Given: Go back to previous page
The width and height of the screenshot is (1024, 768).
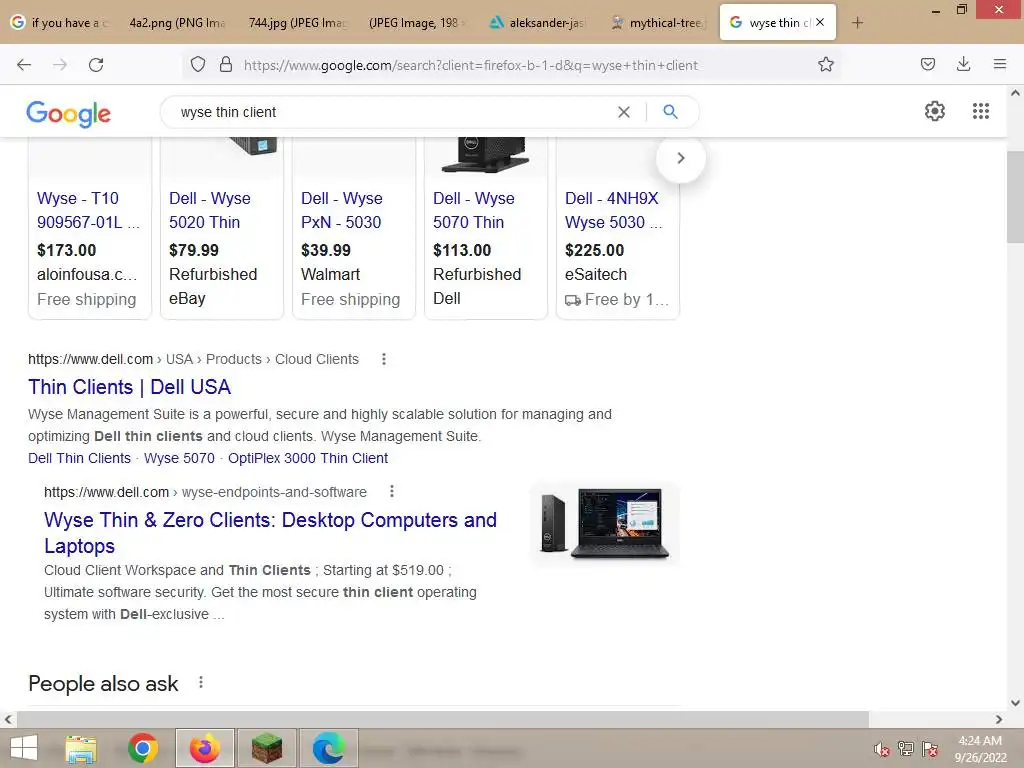Looking at the screenshot, I should click(24, 65).
